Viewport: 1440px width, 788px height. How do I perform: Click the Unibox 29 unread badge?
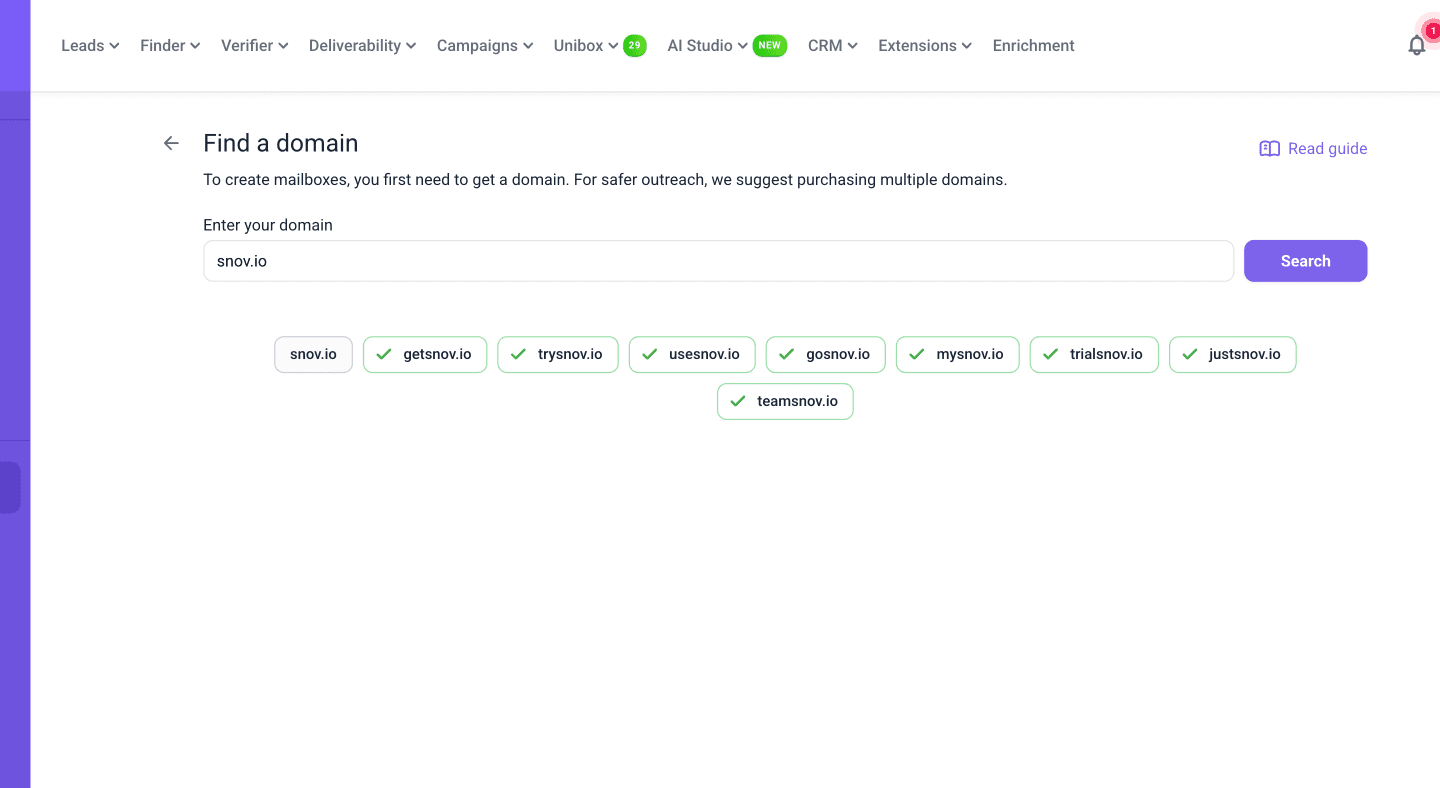[634, 45]
